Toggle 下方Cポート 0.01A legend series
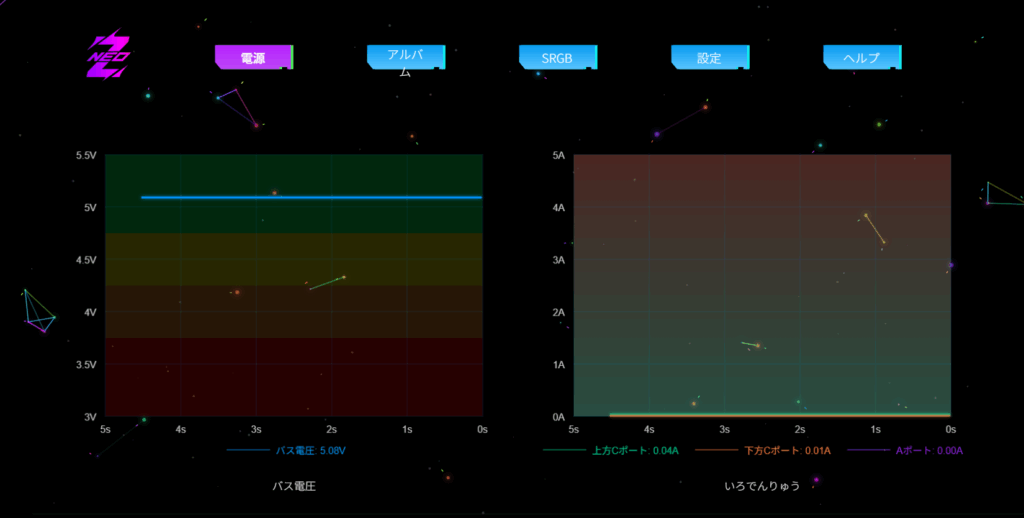 click(x=763, y=450)
